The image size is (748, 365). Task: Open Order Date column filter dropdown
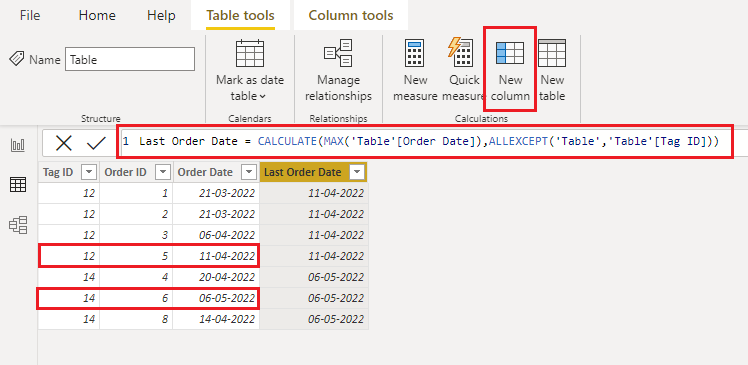pyautogui.click(x=249, y=172)
